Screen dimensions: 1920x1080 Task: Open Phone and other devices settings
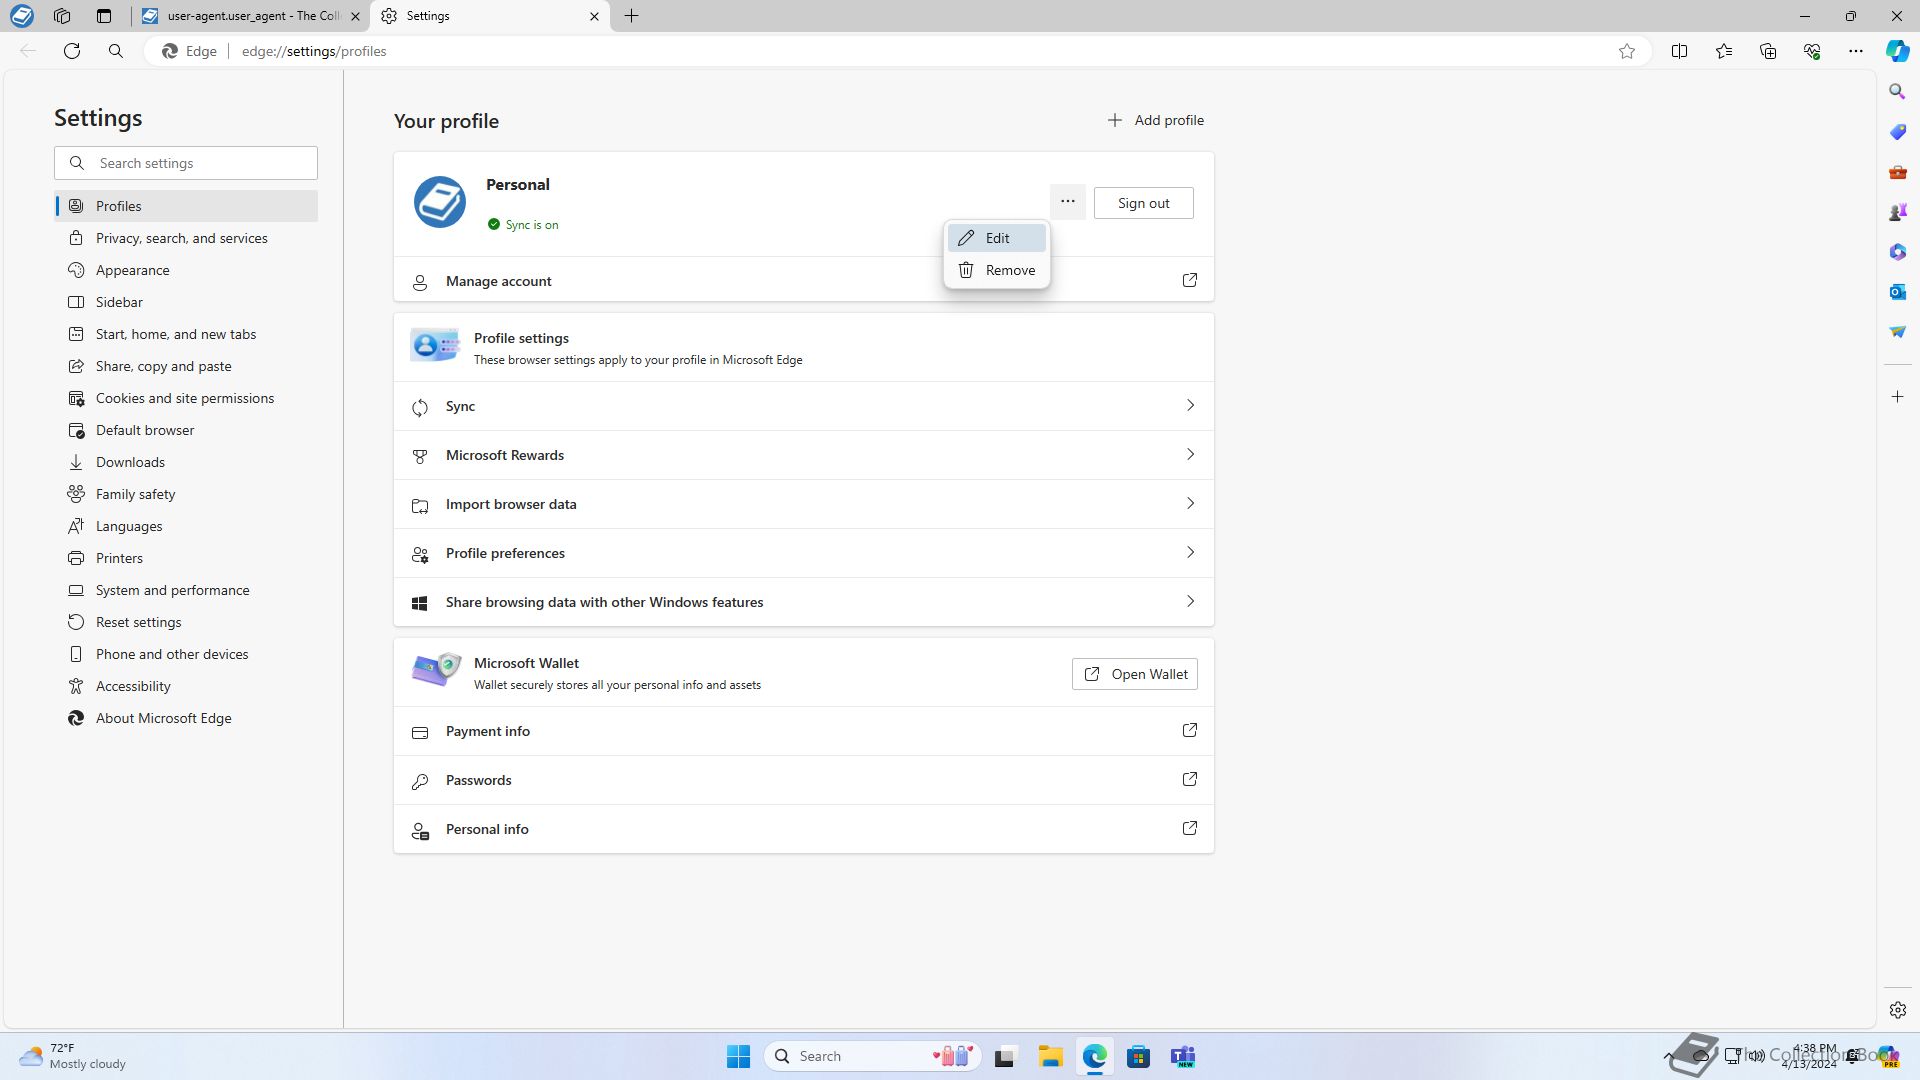point(186,654)
